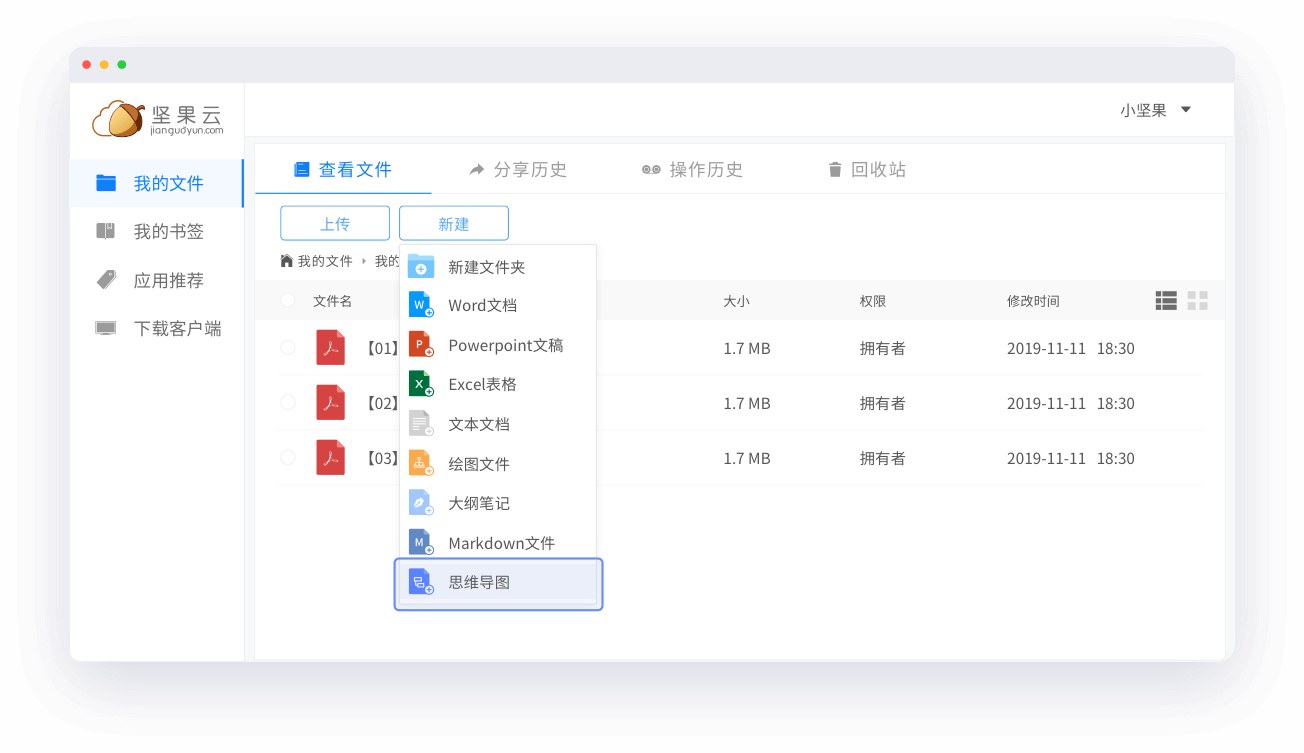
Task: Click the 新建文件夹 folder icon
Action: (x=421, y=267)
